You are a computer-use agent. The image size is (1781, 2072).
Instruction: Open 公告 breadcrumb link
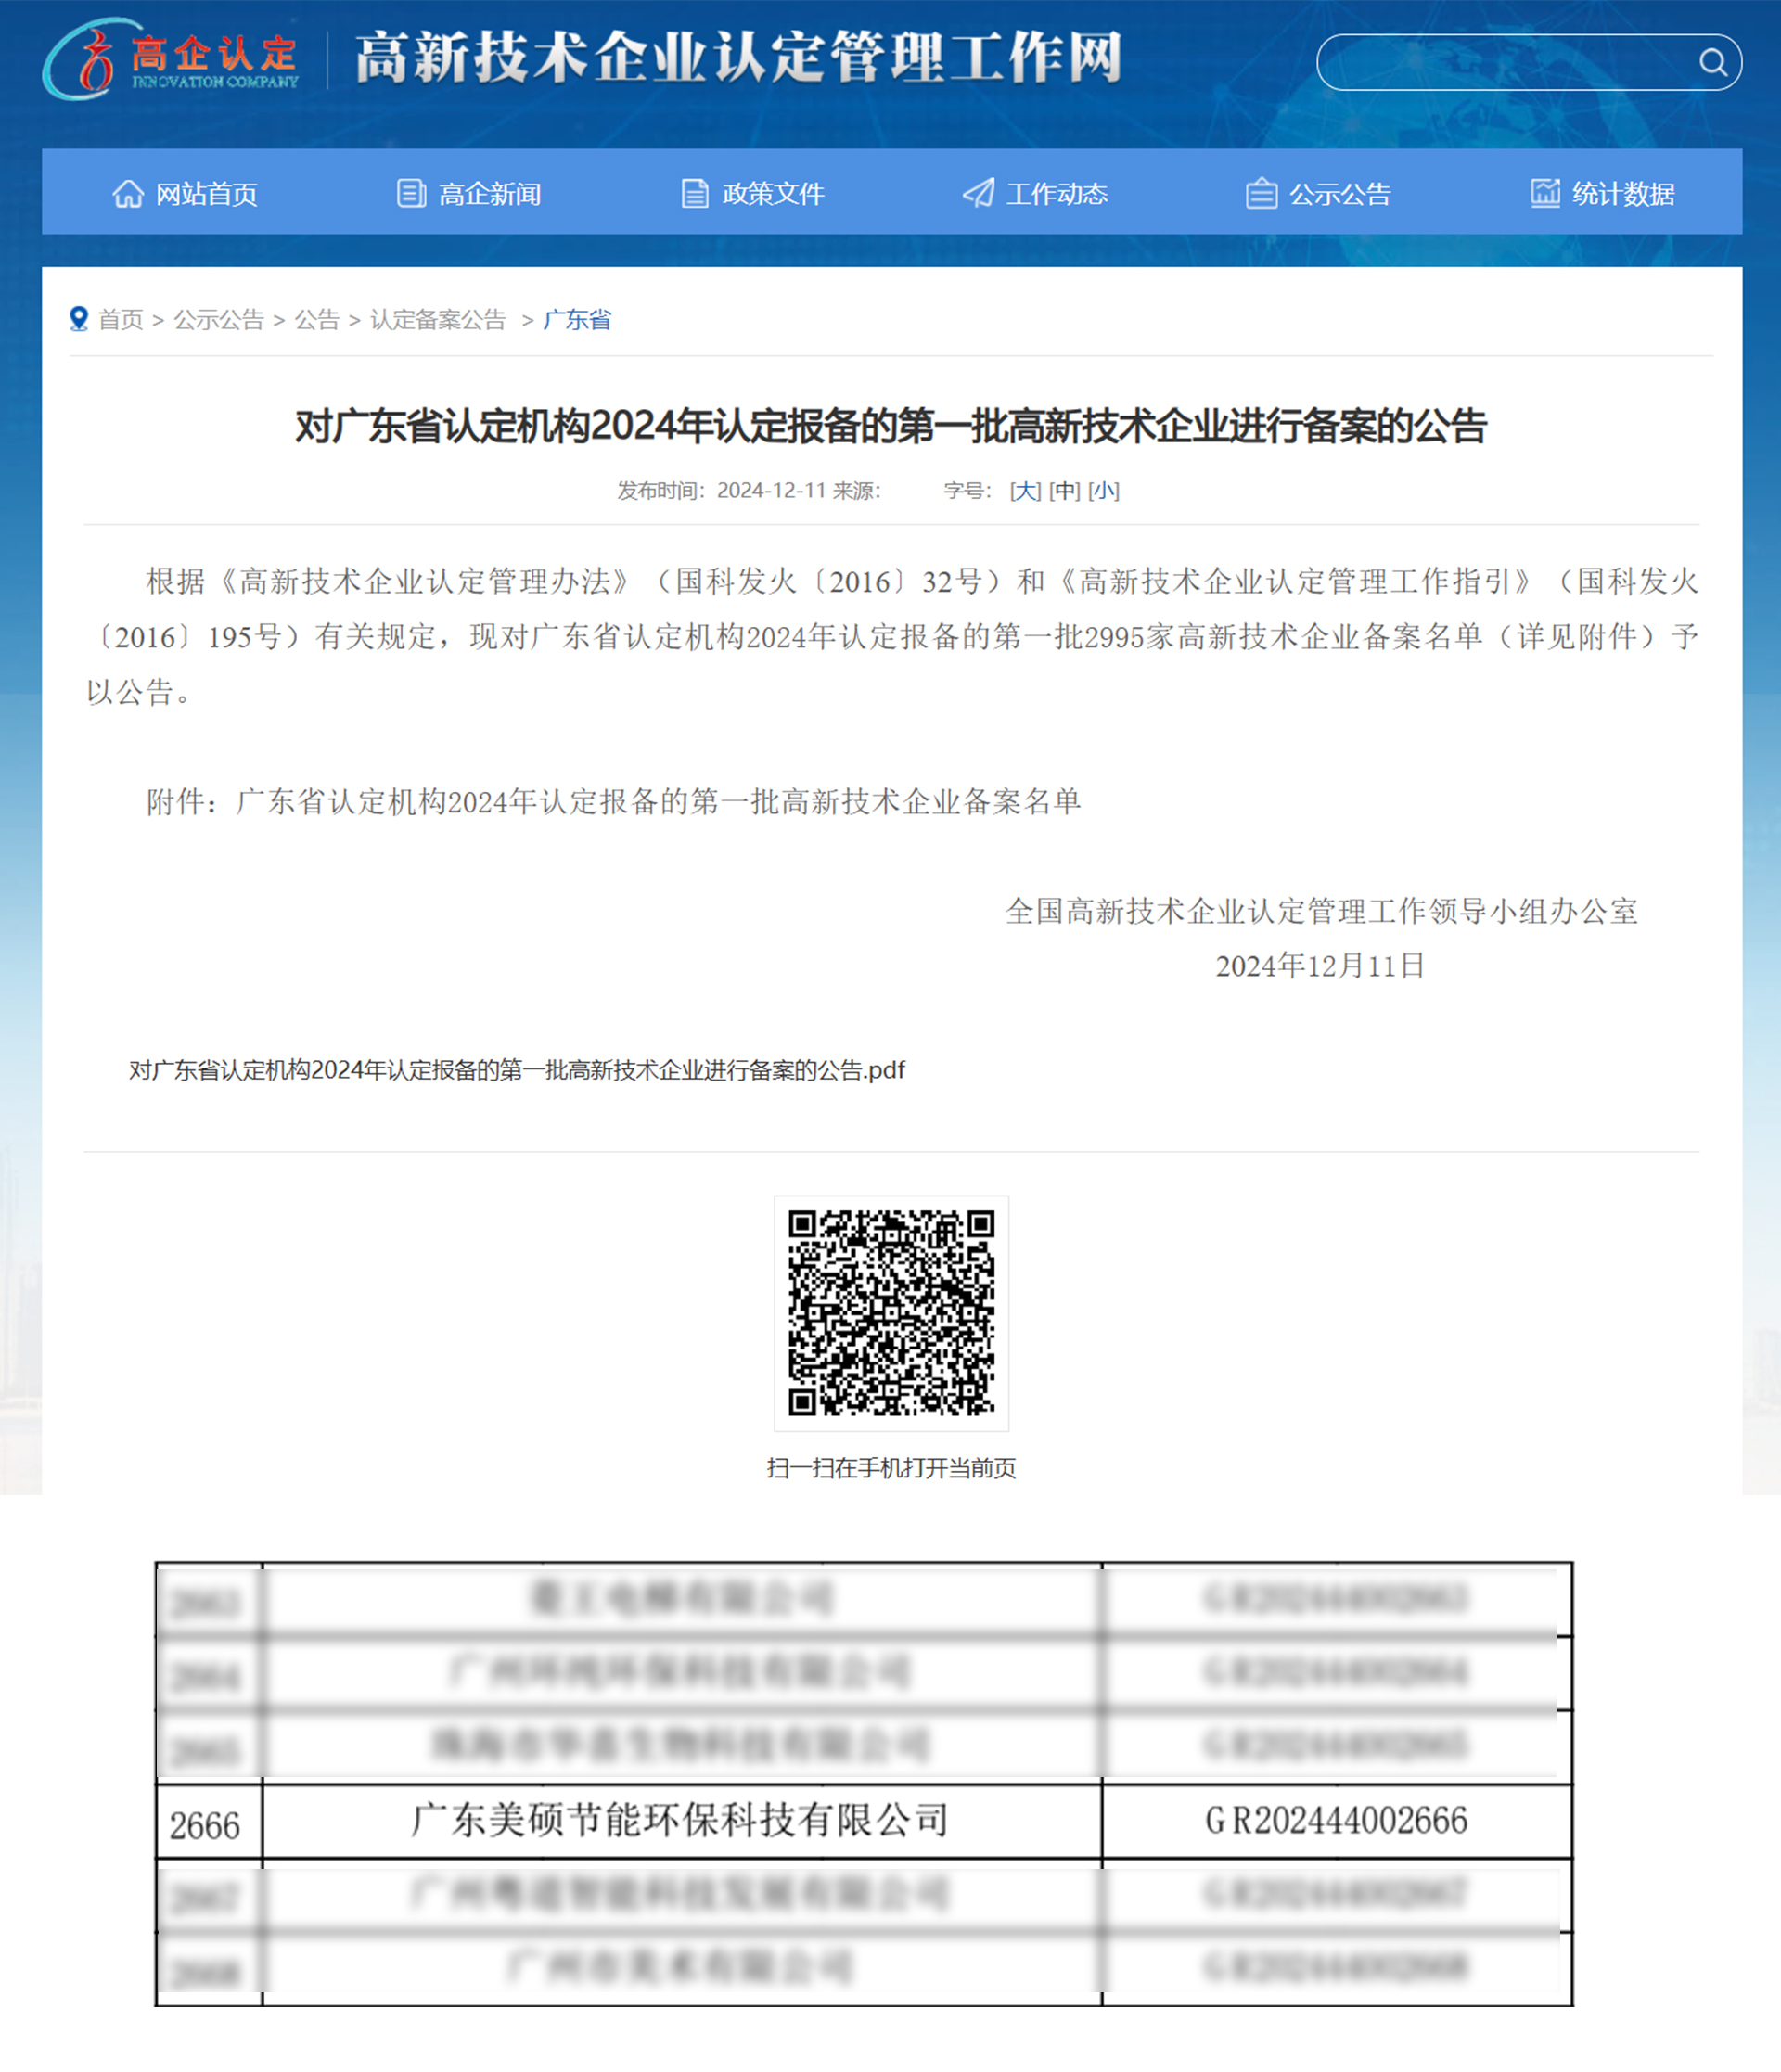[x=317, y=320]
